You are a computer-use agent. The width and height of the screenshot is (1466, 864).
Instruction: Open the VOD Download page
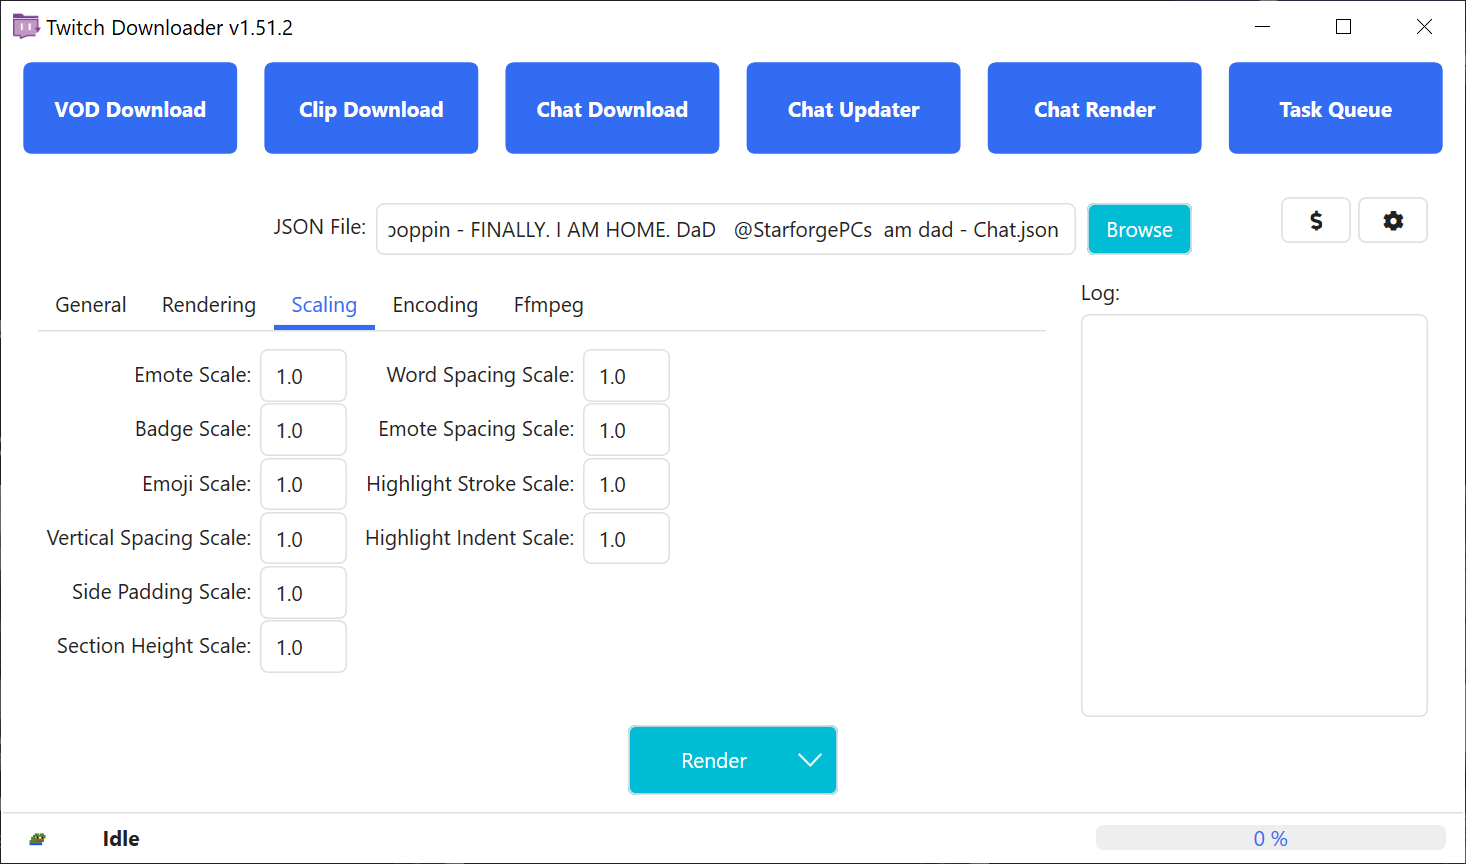(130, 108)
